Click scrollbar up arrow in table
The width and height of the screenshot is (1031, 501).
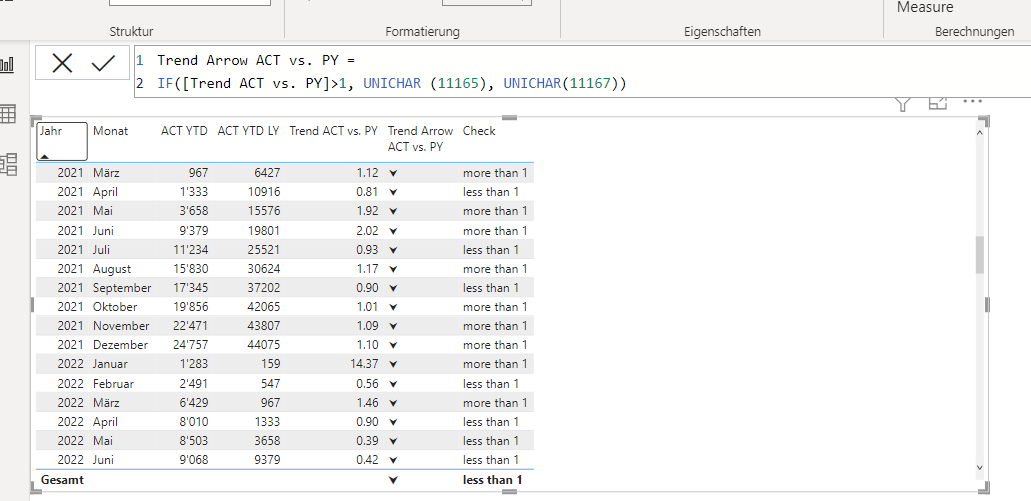980,132
